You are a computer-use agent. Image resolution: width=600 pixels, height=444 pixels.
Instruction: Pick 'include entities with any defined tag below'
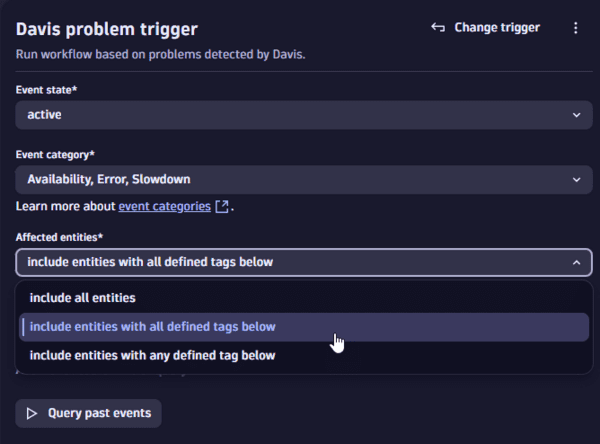tap(153, 355)
